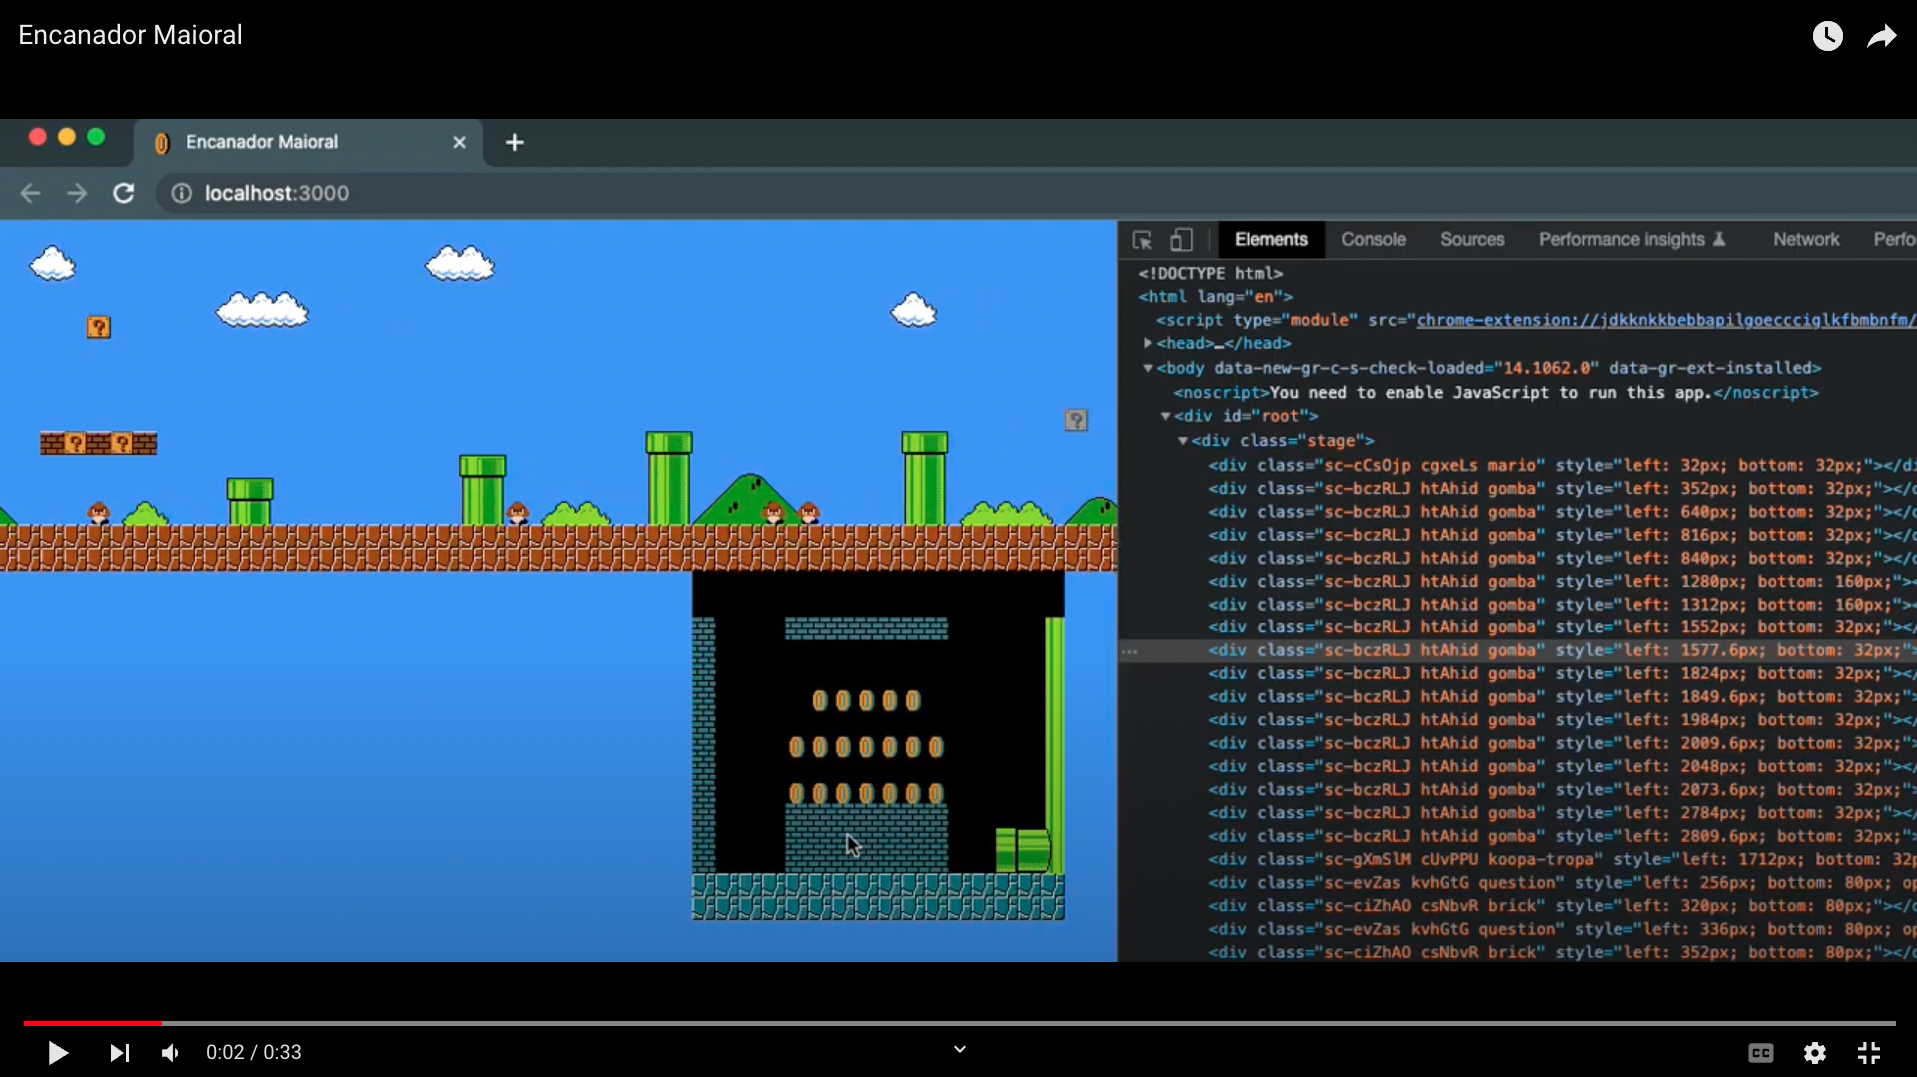1917x1077 pixels.
Task: Collapse the body element node
Action: (x=1148, y=368)
